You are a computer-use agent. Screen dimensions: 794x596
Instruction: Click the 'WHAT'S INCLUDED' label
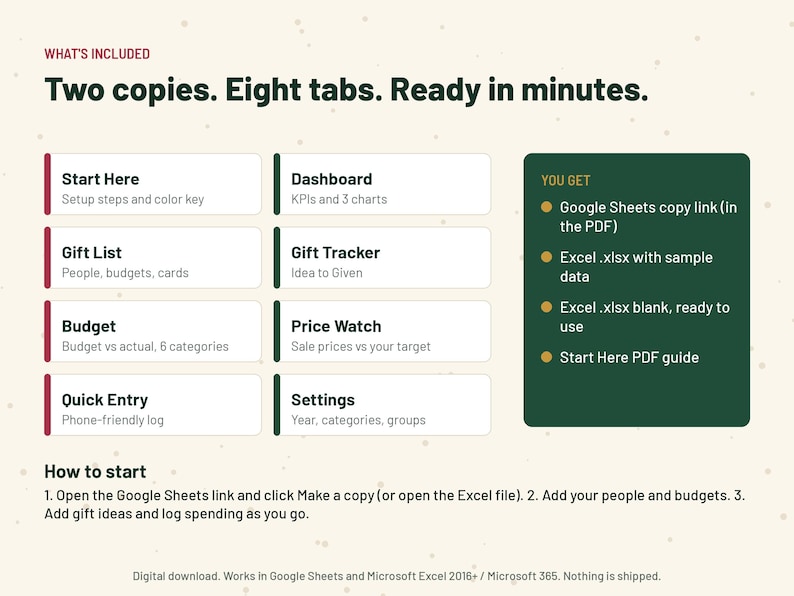click(x=97, y=54)
